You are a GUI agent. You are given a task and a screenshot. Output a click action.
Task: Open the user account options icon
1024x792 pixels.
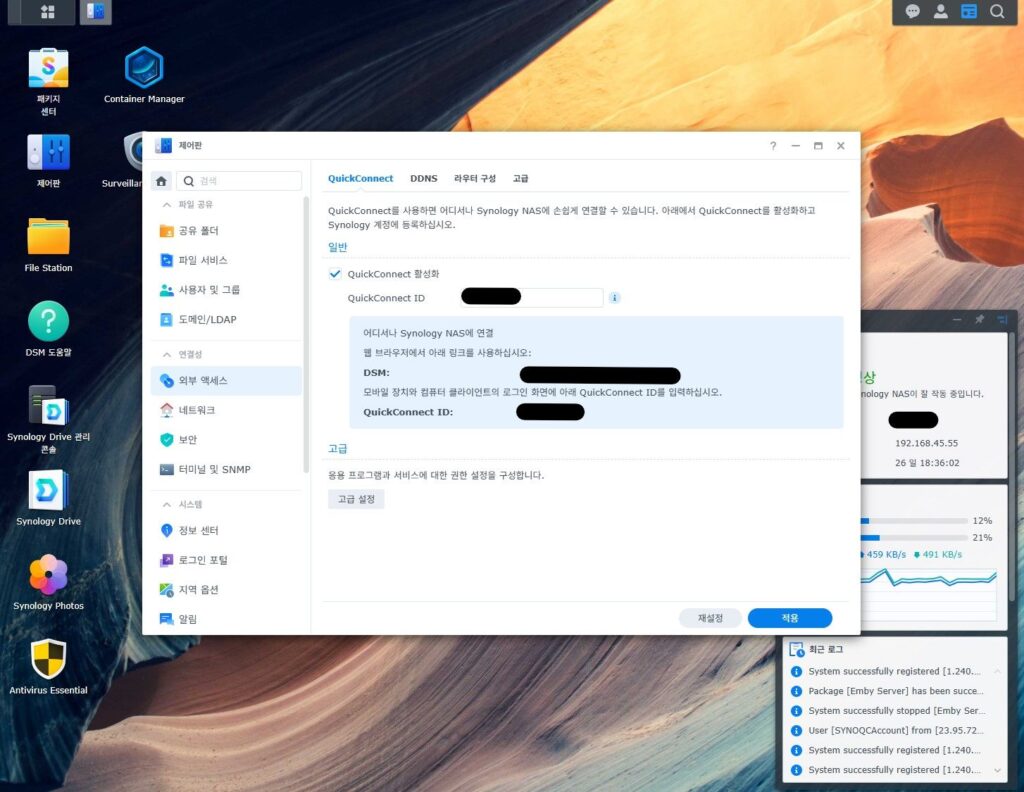(940, 12)
